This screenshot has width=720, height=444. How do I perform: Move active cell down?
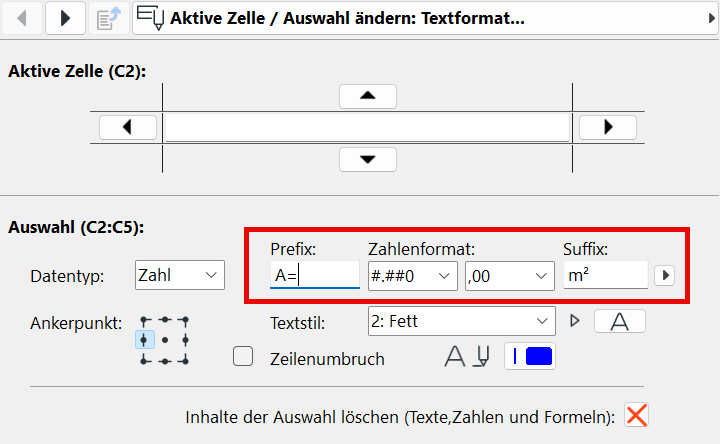tap(367, 159)
